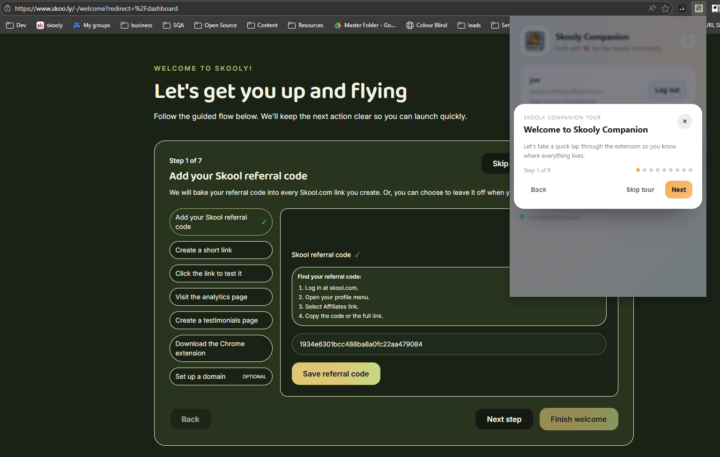
Task: Jump to the second tour progress dot
Action: (643, 170)
